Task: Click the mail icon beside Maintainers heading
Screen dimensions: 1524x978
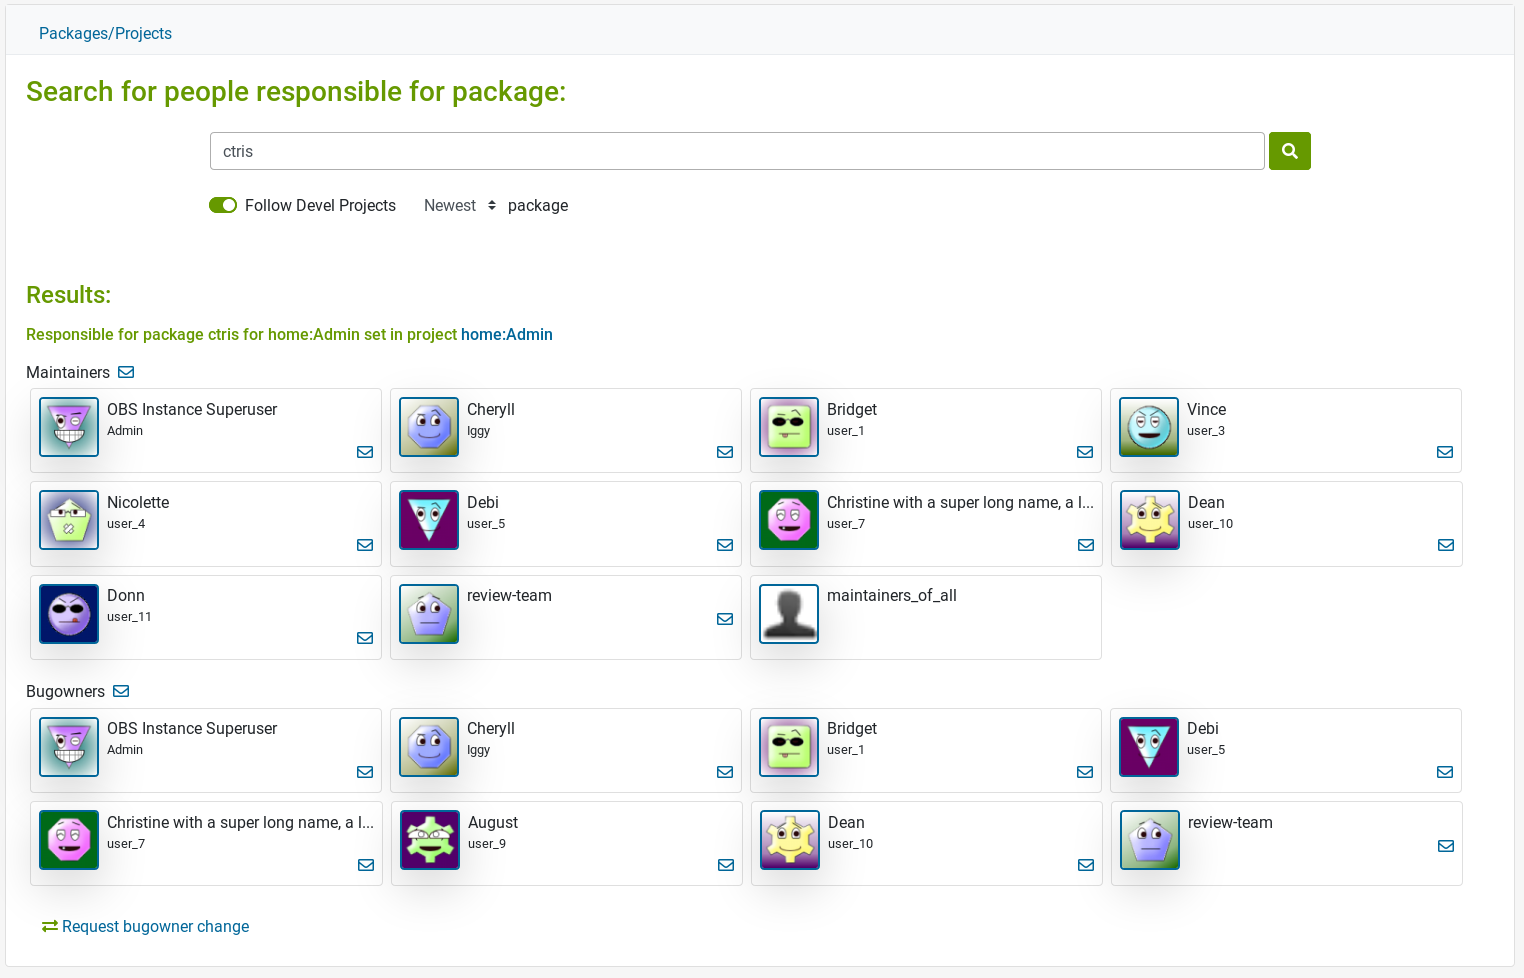Action: click(x=126, y=372)
